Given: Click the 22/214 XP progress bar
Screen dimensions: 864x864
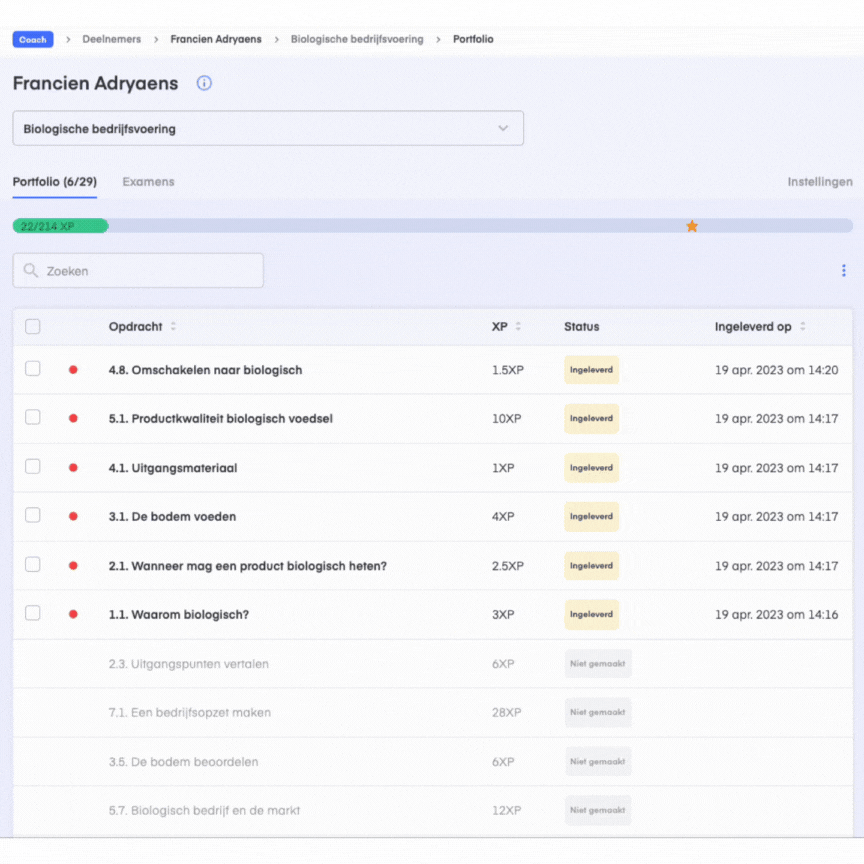Looking at the screenshot, I should [x=433, y=226].
